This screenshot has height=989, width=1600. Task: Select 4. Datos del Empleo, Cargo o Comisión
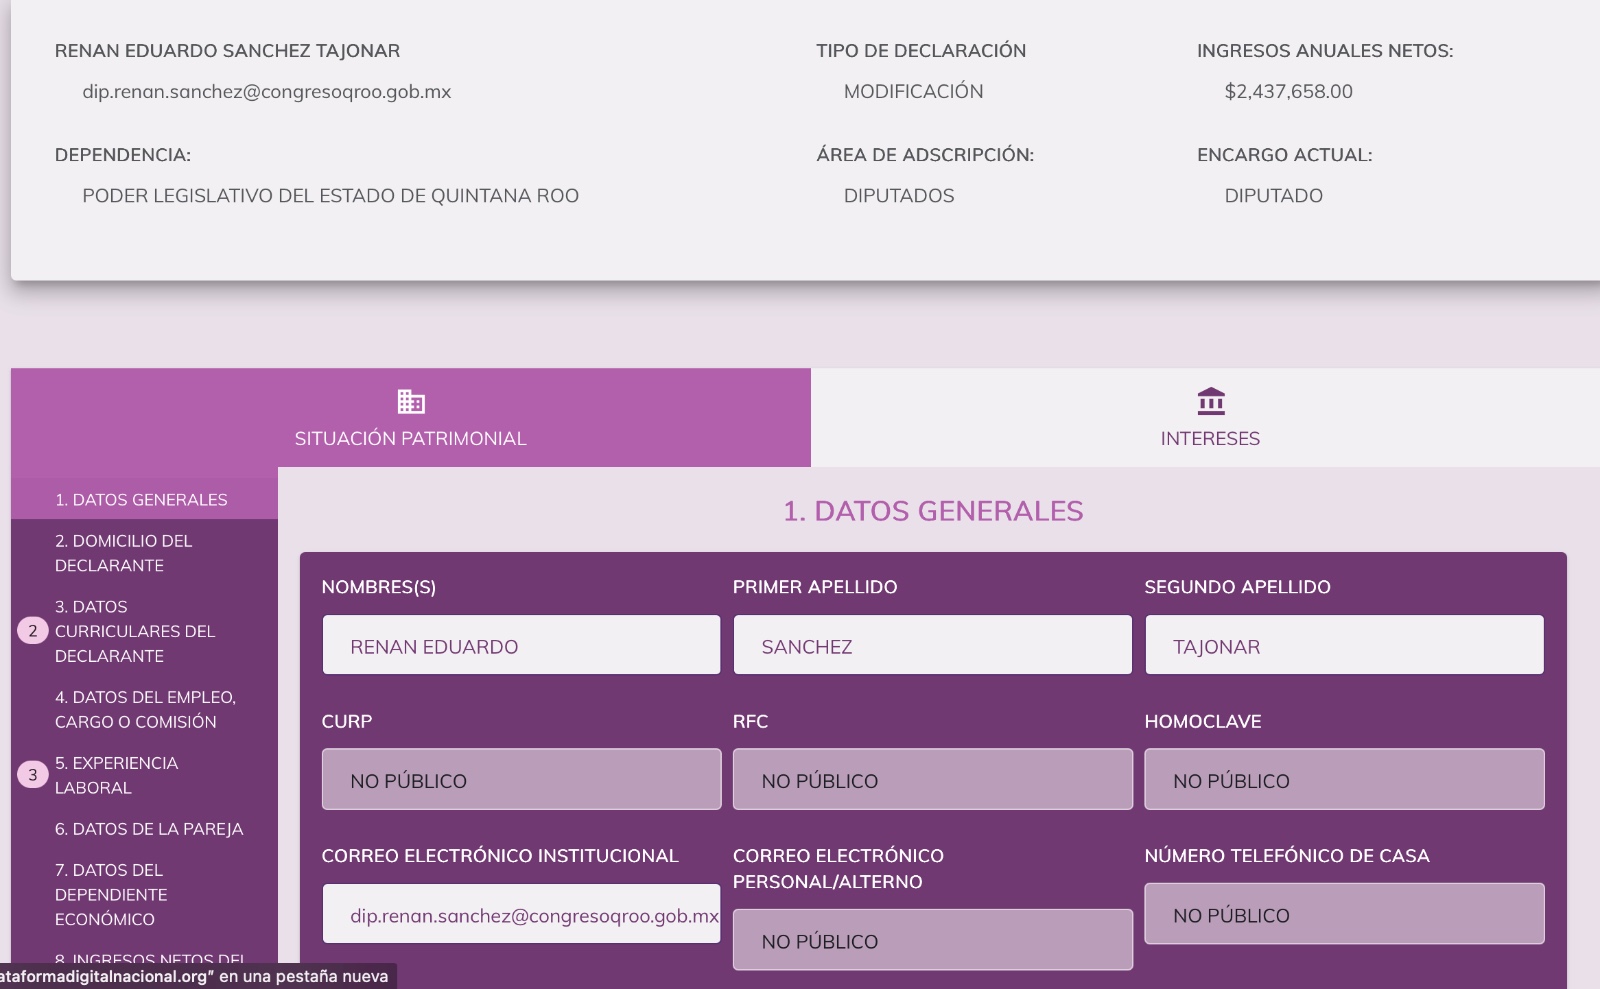pyautogui.click(x=145, y=709)
